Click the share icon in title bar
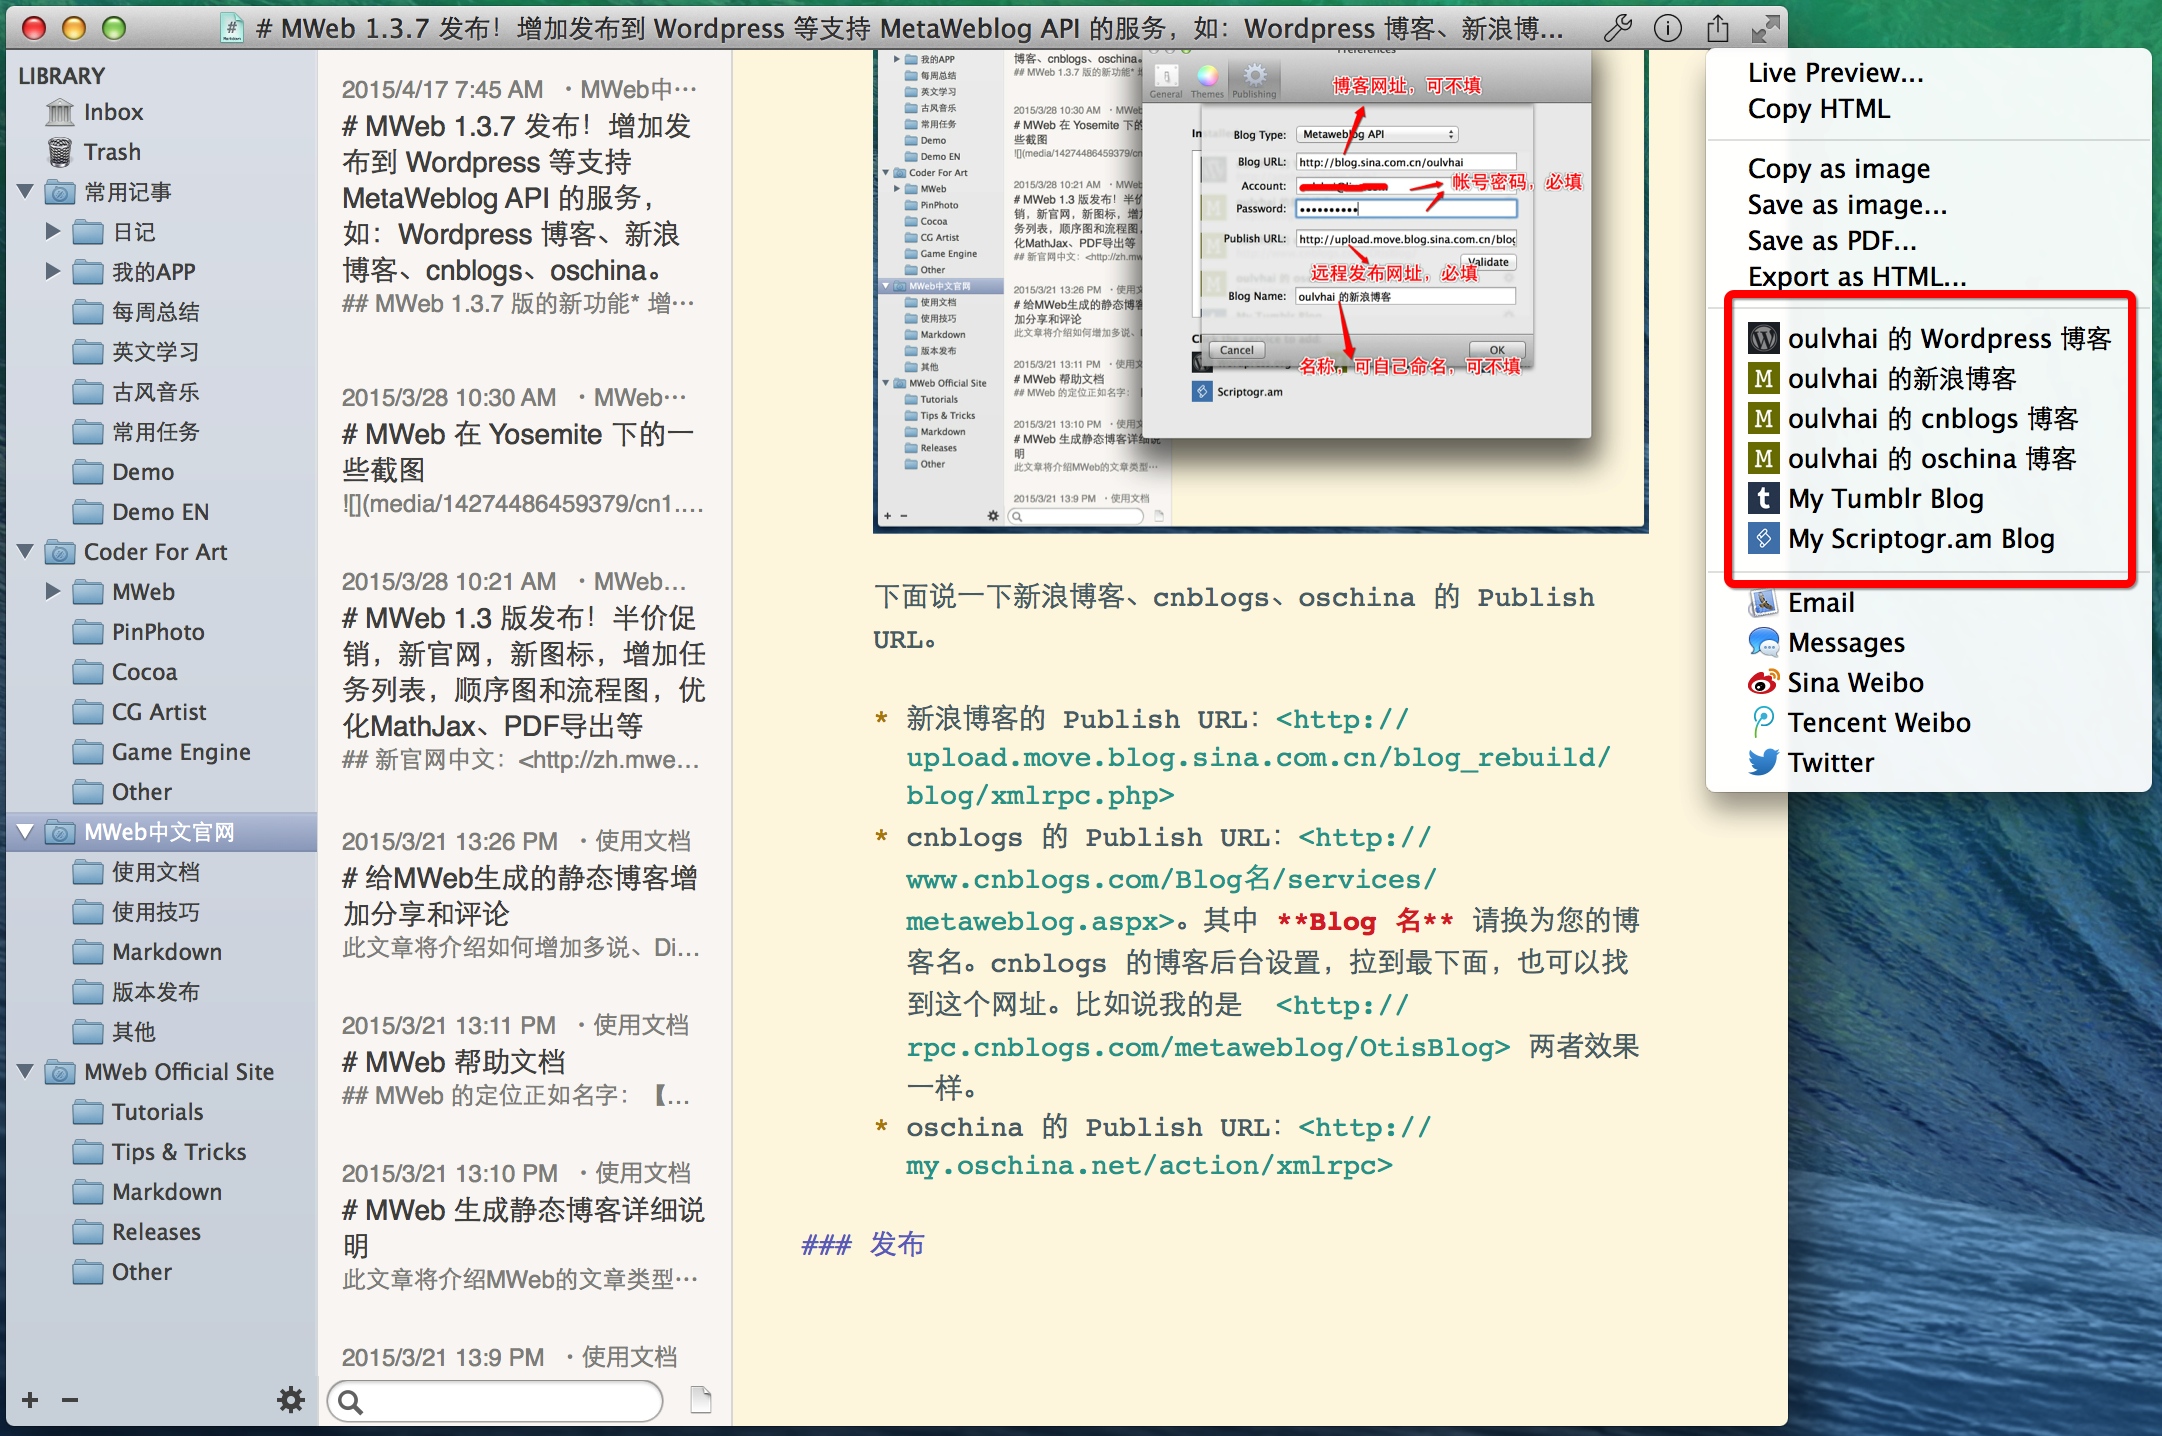Image resolution: width=2162 pixels, height=1436 pixels. (x=1717, y=28)
